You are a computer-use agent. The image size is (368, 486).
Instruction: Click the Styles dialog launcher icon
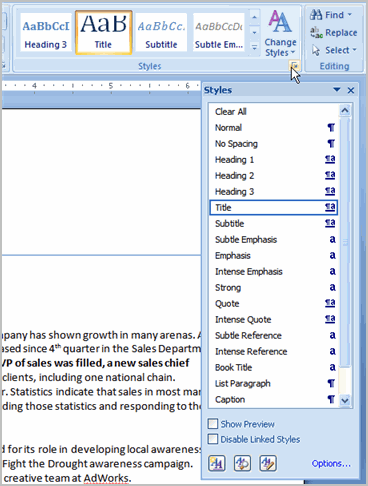(x=295, y=66)
